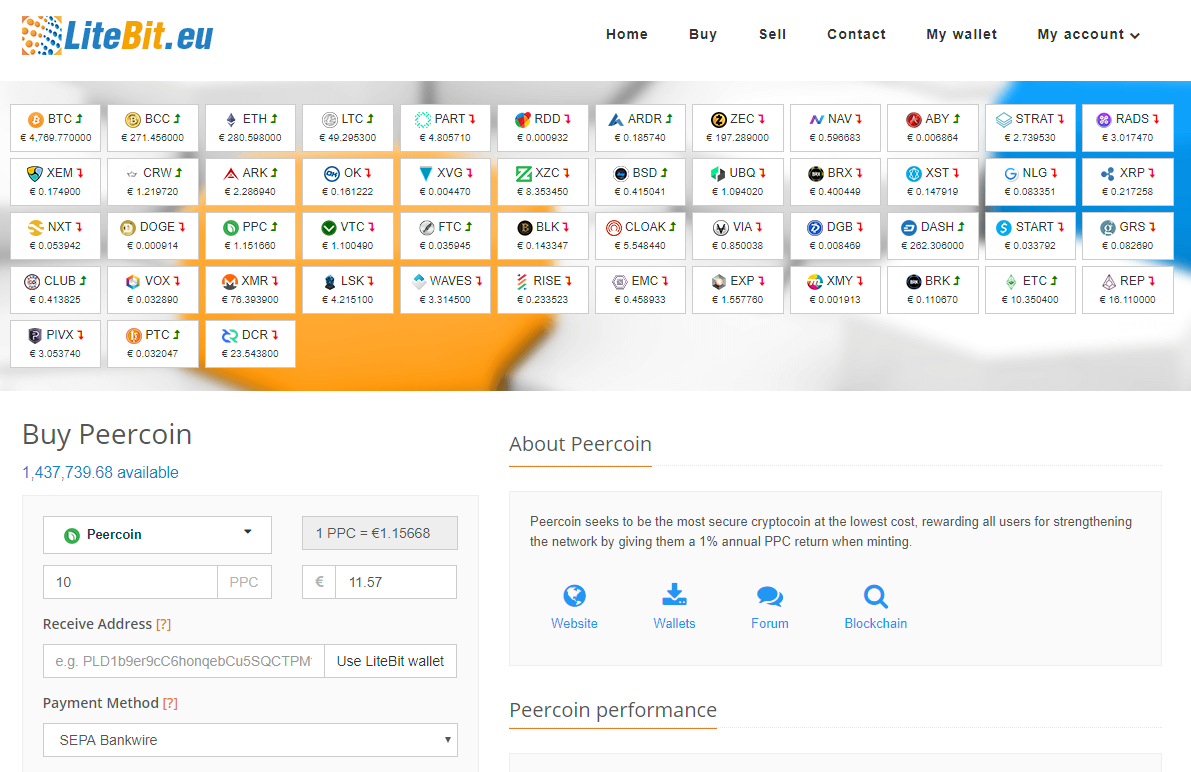Open the Buy menu item
1191x772 pixels.
point(703,34)
